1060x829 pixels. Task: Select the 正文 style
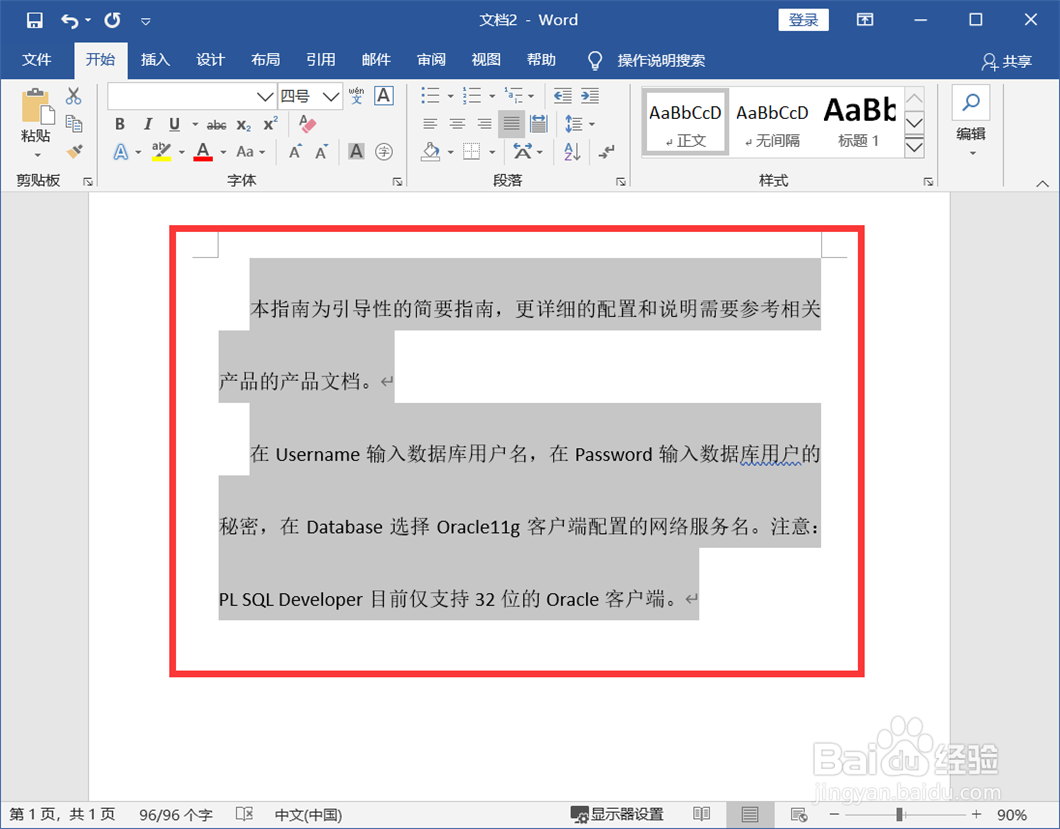tap(685, 123)
